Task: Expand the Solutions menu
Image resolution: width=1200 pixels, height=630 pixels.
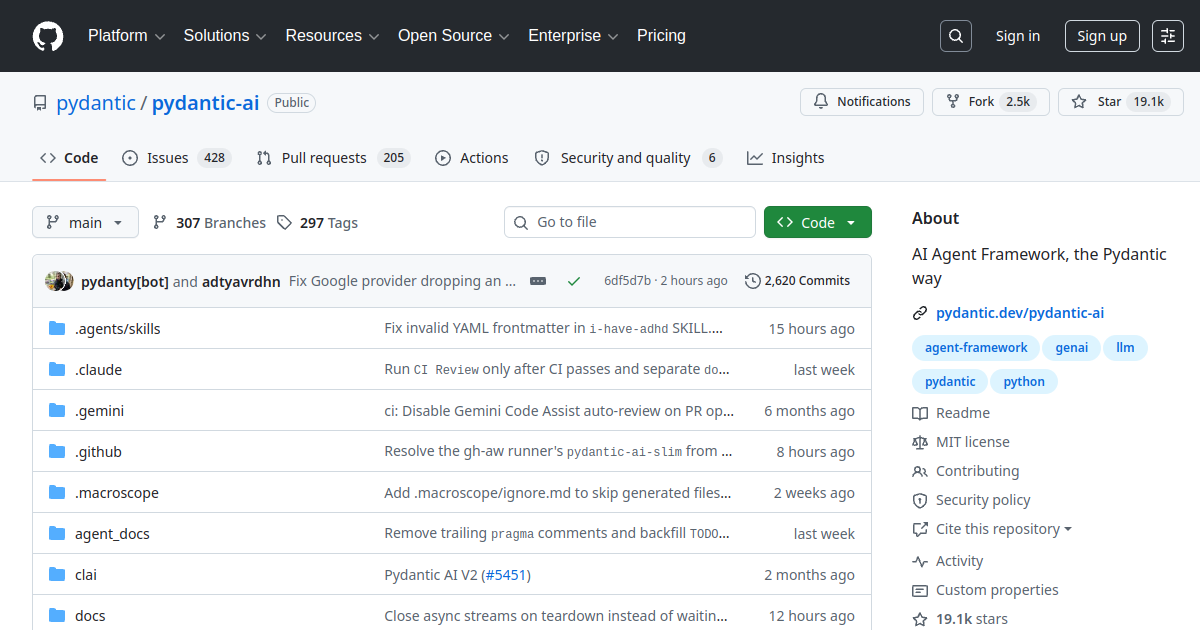Action: [x=225, y=36]
